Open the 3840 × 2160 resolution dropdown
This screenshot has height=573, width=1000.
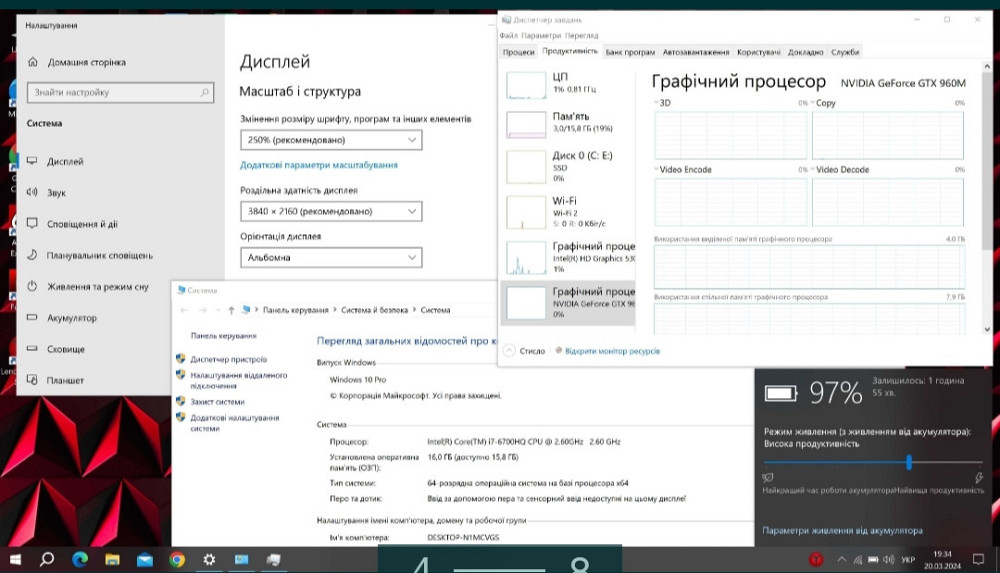point(331,211)
